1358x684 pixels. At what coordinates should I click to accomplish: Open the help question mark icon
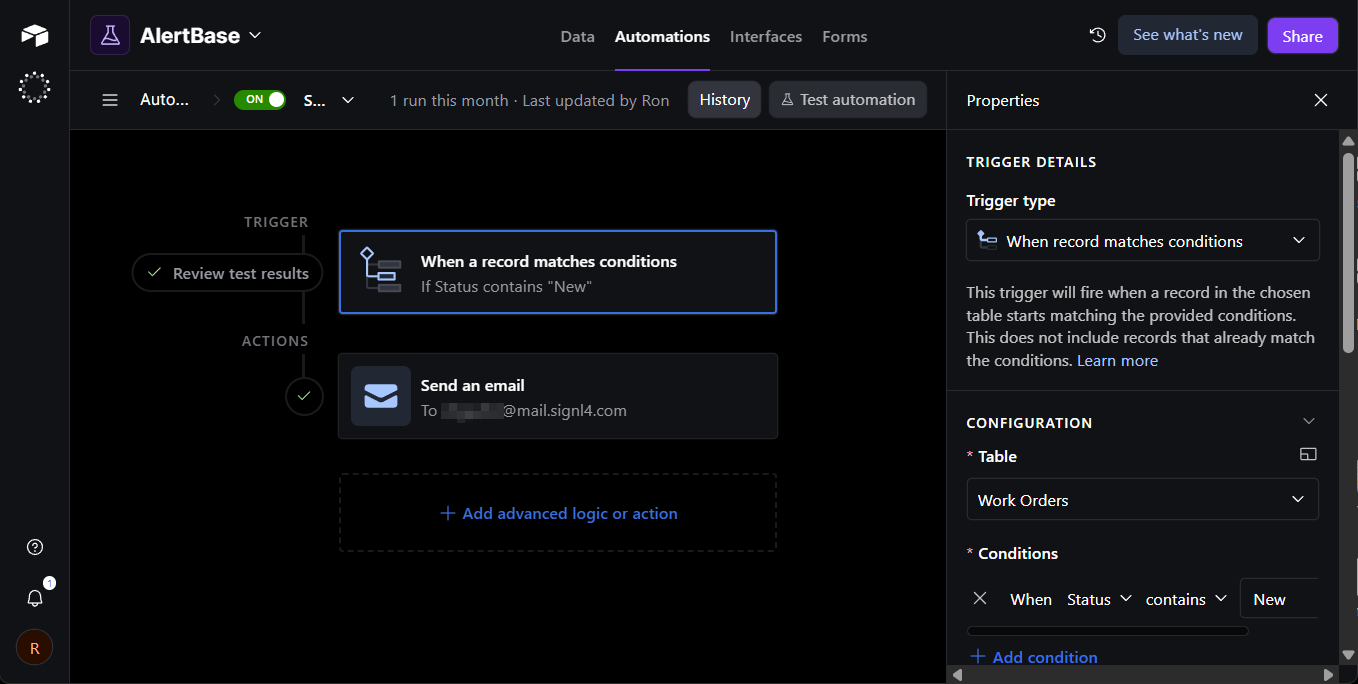[35, 547]
